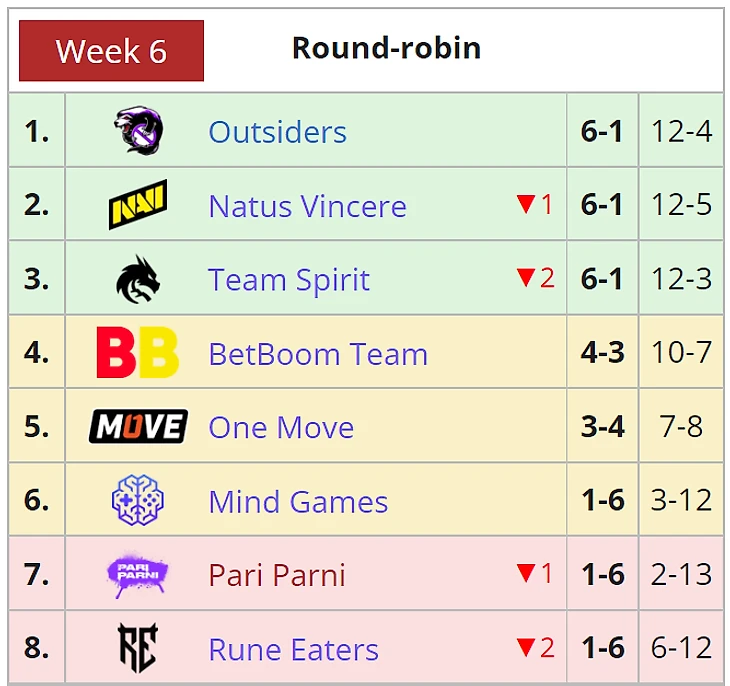This screenshot has width=730, height=686.
Task: Click the Rune Eaters RE logo
Action: (x=138, y=648)
